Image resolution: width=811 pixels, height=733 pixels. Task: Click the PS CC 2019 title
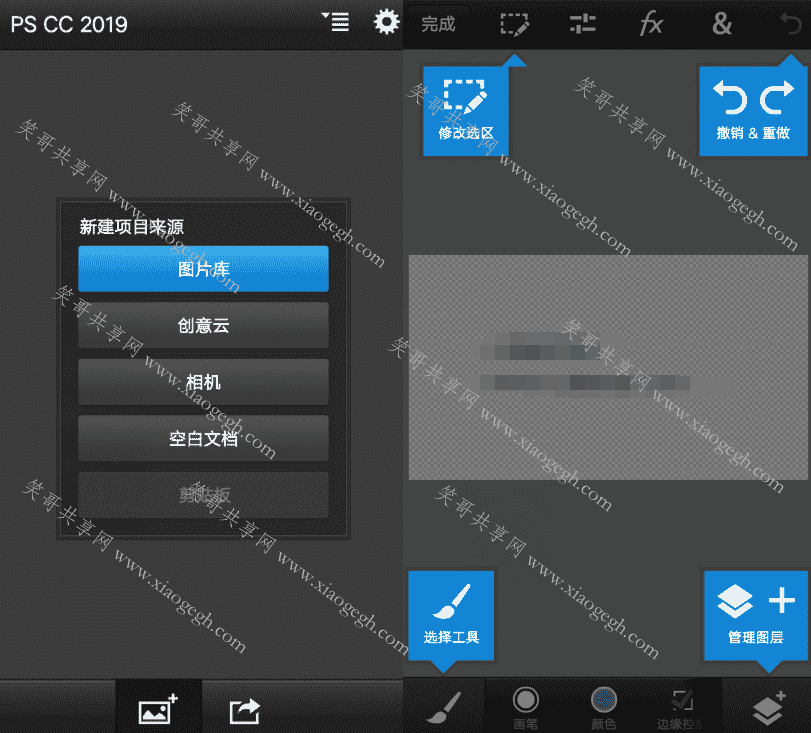click(69, 24)
